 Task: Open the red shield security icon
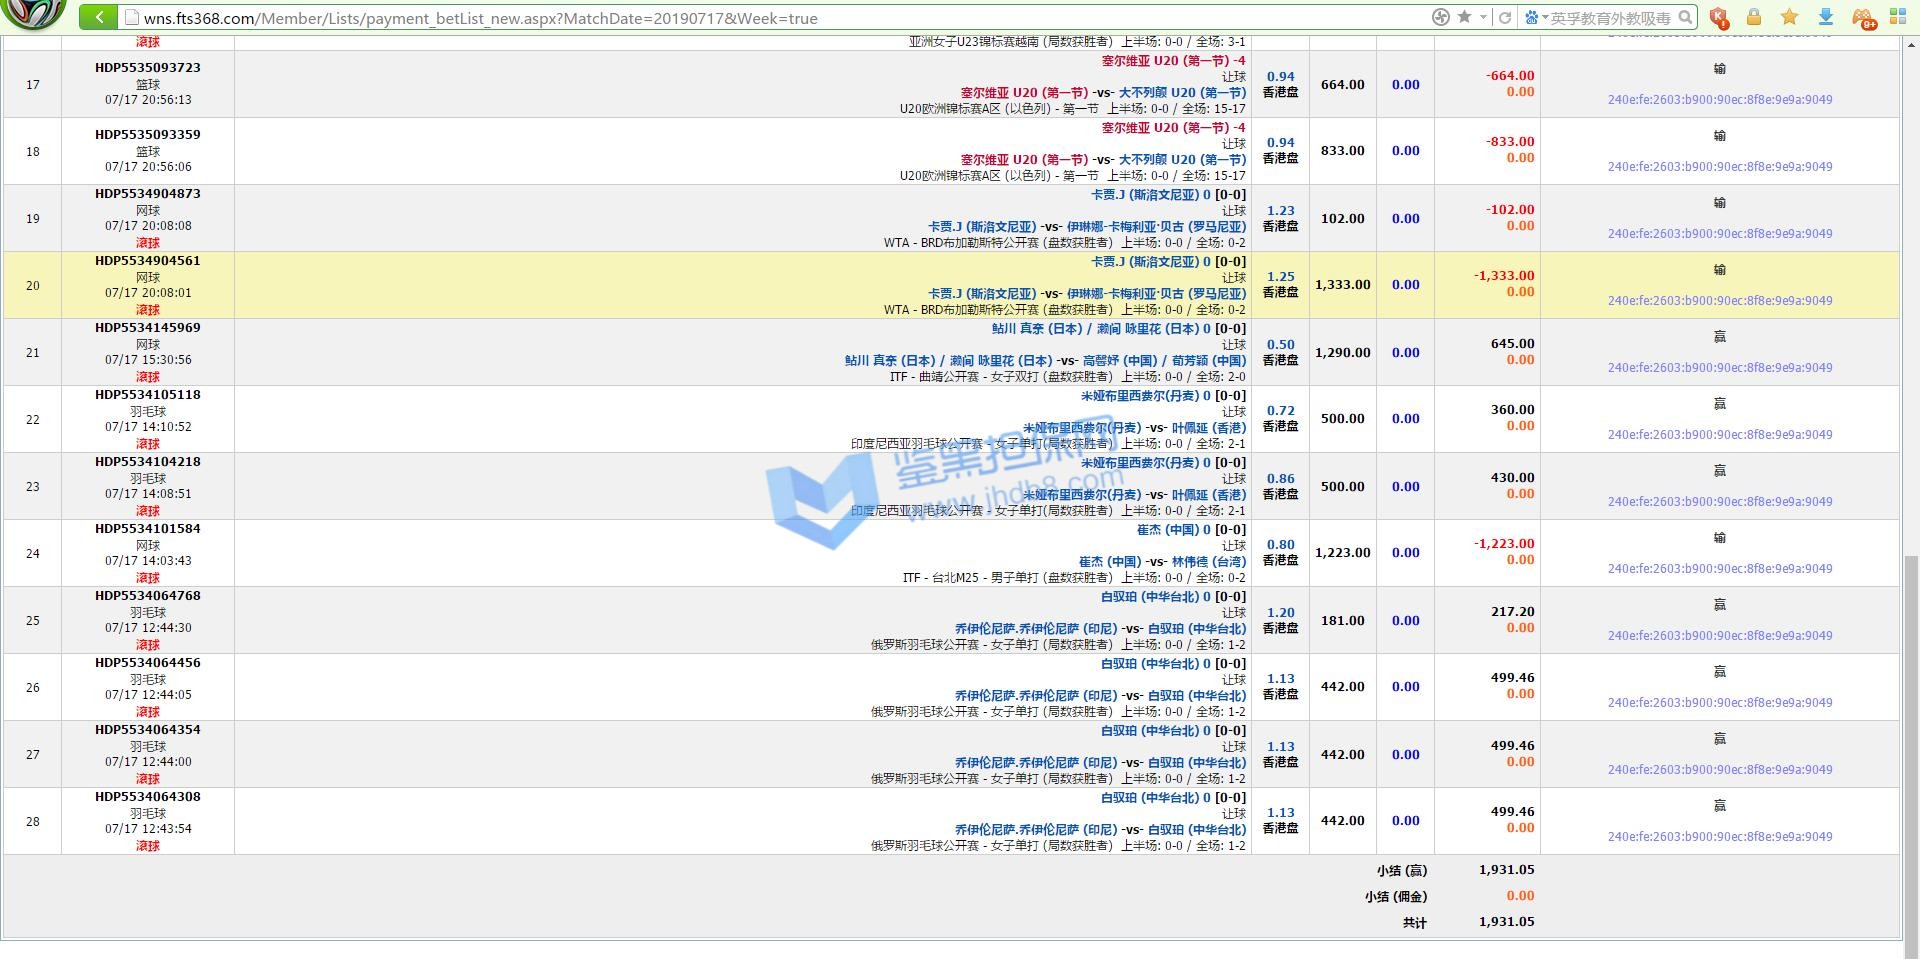(x=1718, y=17)
